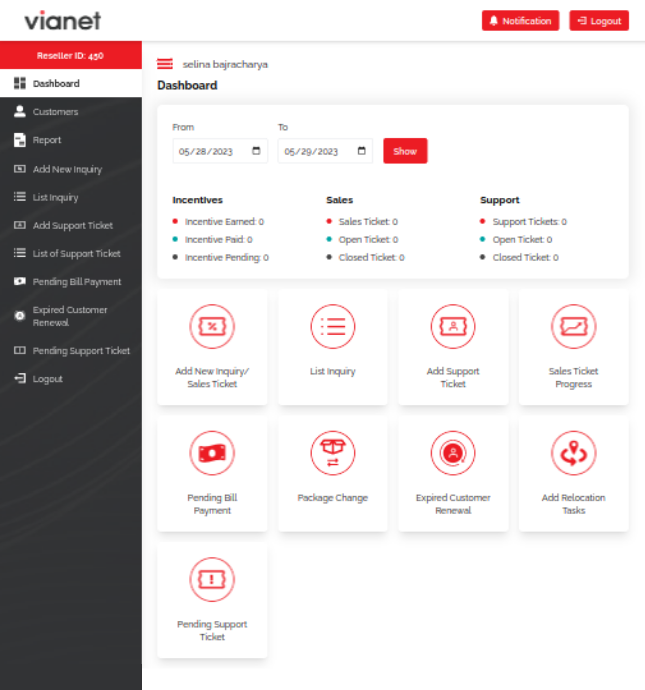Click the Add Support Ticket sidebar icon
The width and height of the screenshot is (645, 690).
[20, 225]
